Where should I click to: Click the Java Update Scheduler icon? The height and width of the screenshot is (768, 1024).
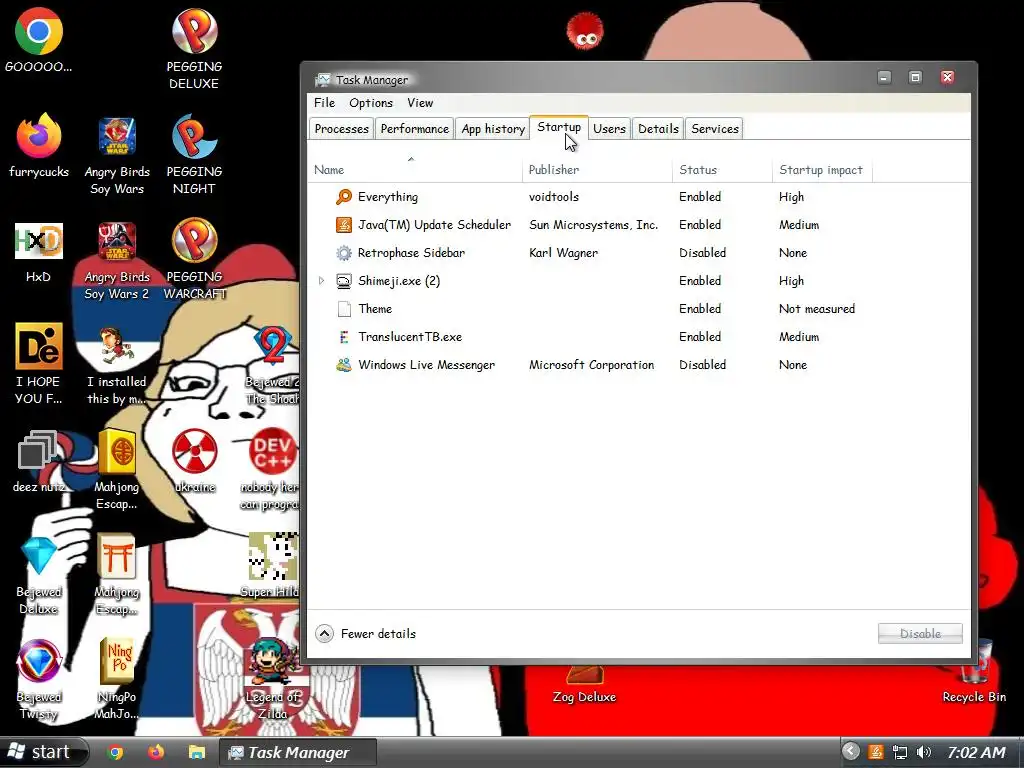[344, 225]
